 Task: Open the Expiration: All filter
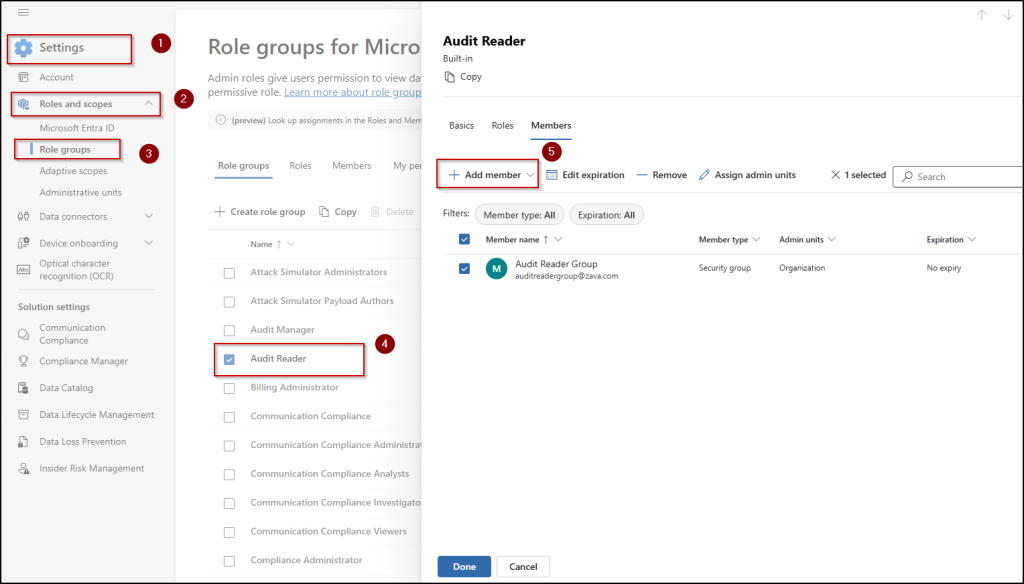click(606, 215)
